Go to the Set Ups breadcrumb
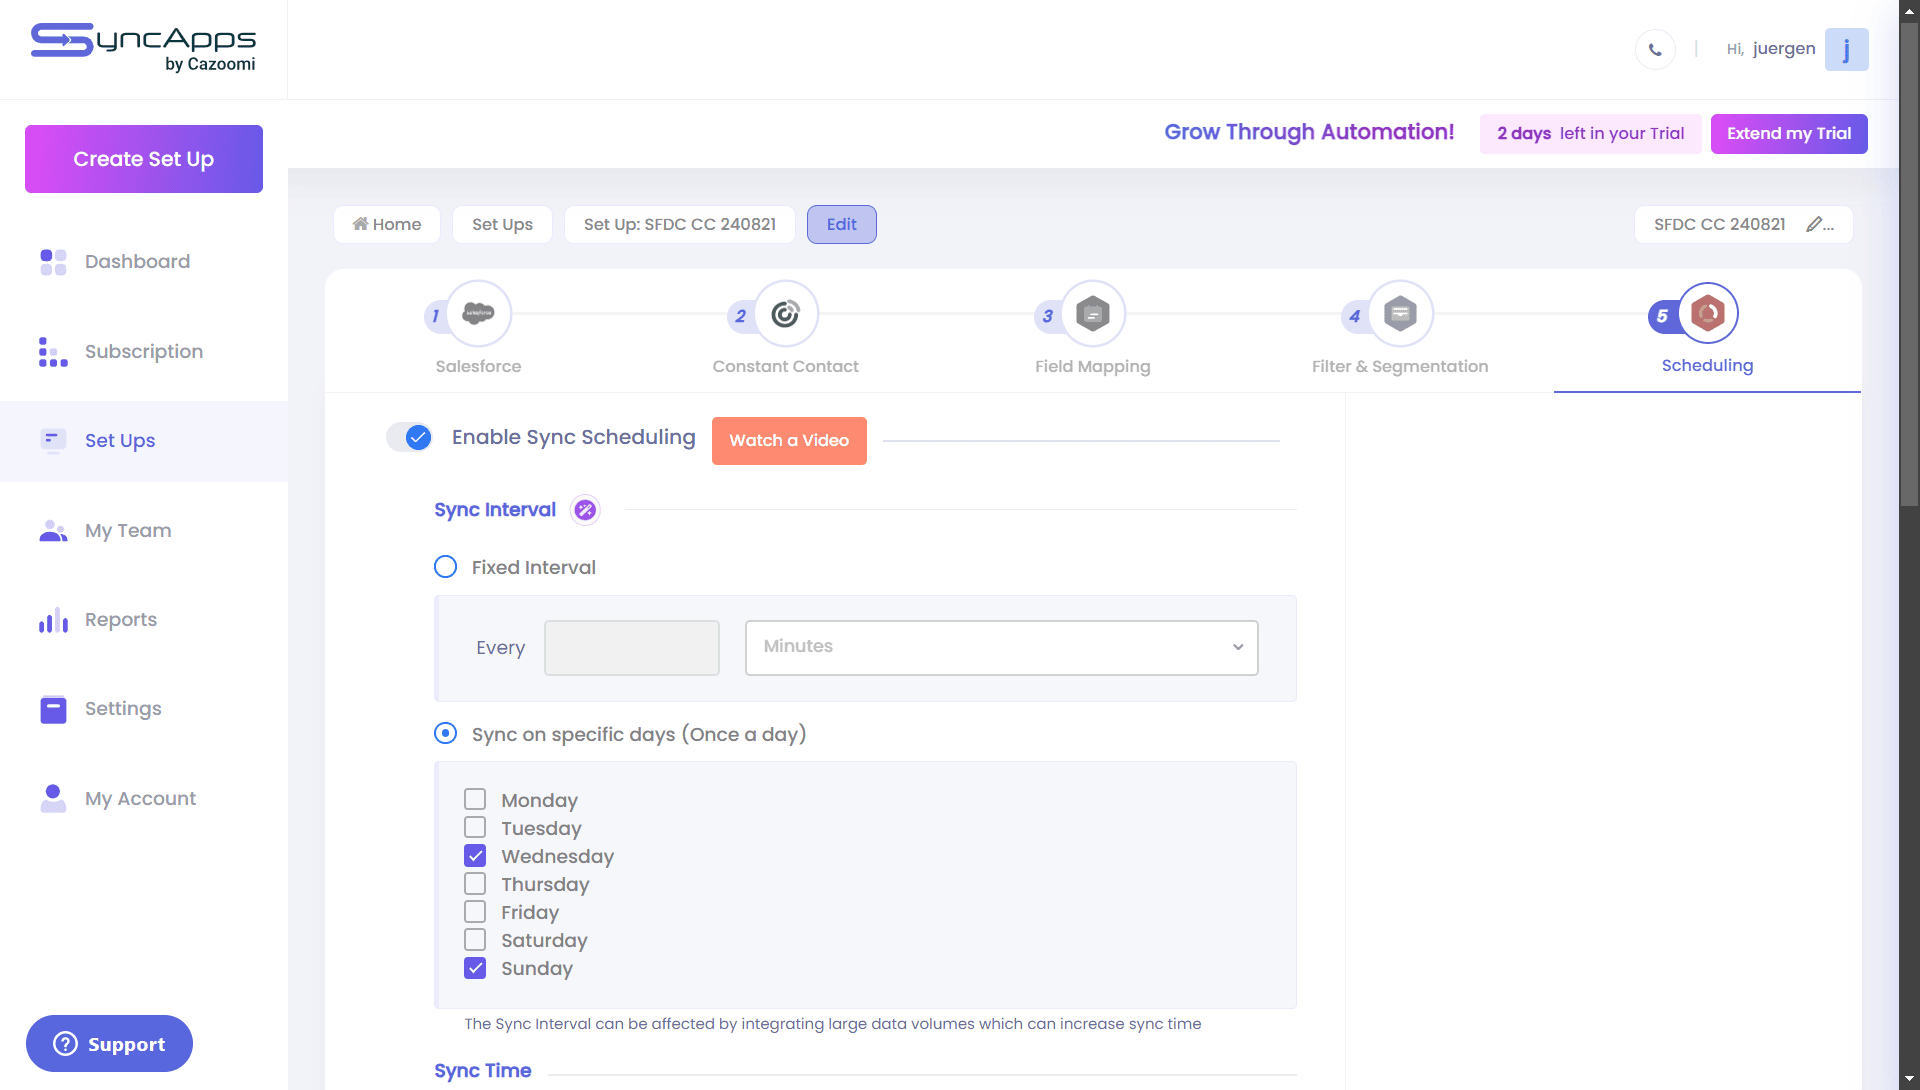The width and height of the screenshot is (1920, 1090). click(x=502, y=224)
